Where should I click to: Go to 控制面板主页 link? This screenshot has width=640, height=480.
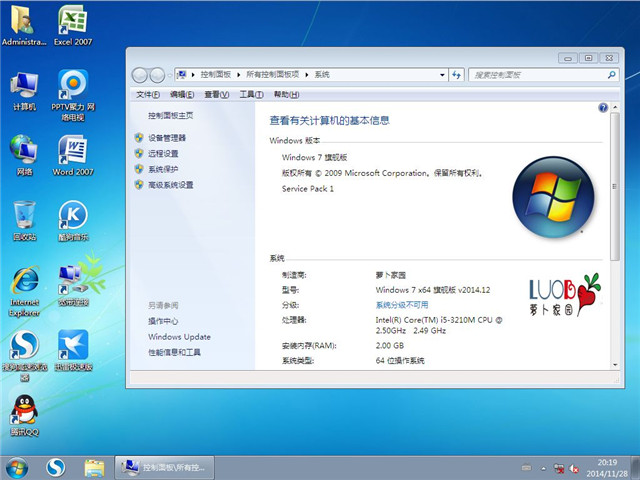click(171, 116)
